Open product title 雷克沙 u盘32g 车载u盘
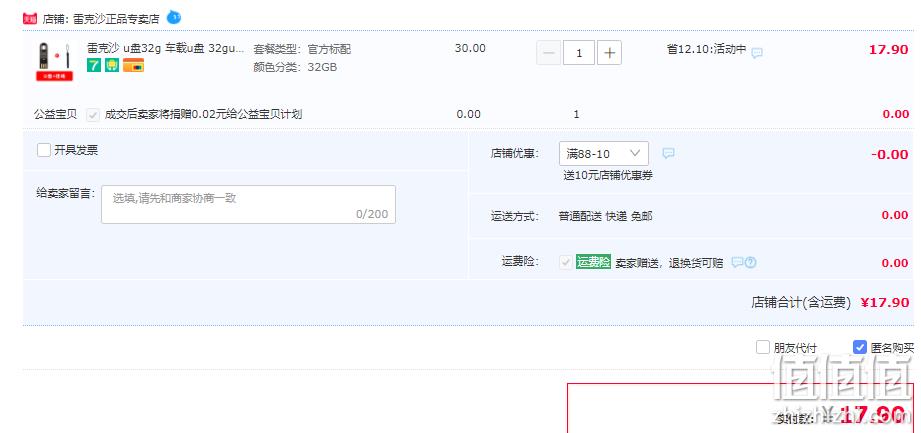 165,48
